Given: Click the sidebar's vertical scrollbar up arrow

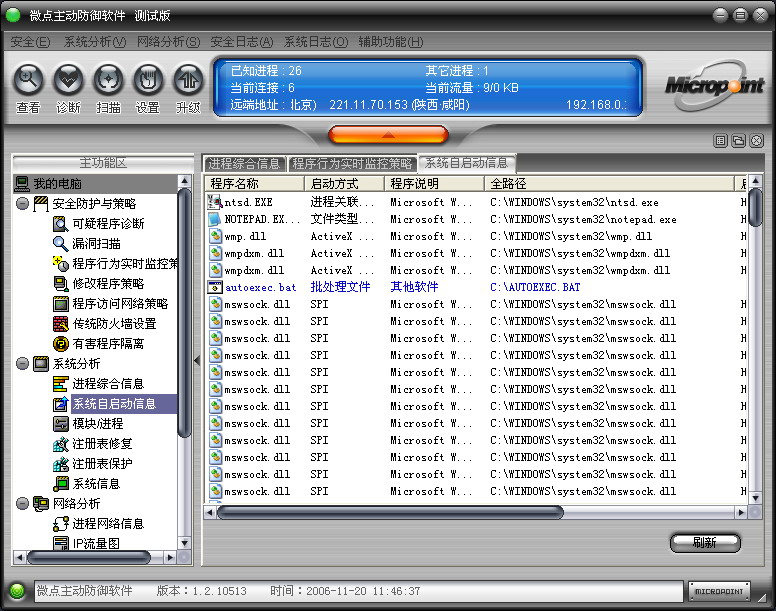Looking at the screenshot, I should click(x=184, y=181).
